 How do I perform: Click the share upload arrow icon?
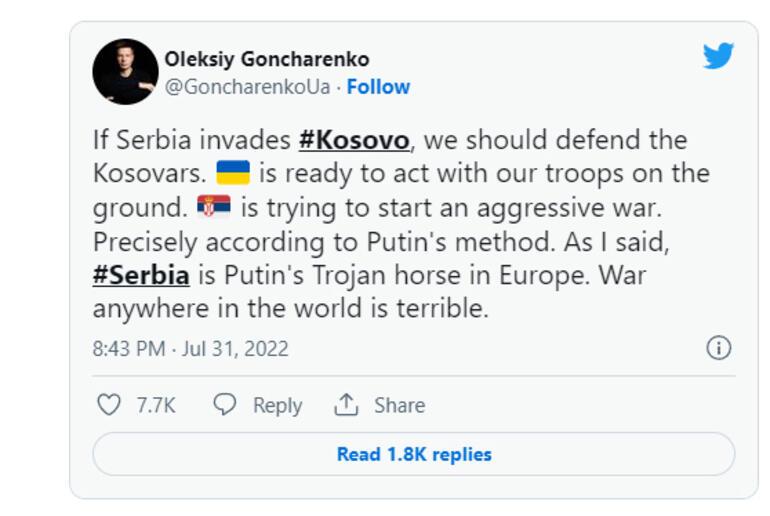(346, 405)
